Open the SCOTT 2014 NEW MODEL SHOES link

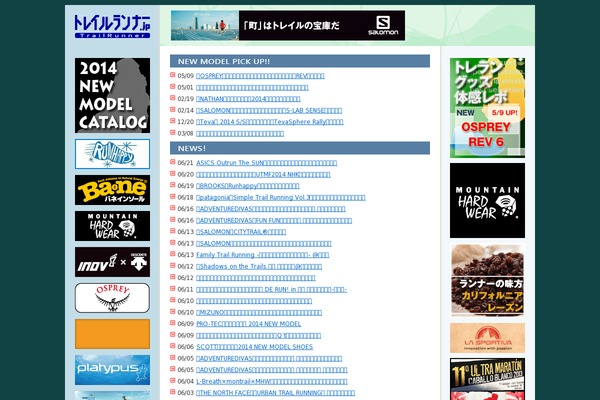pos(254,346)
